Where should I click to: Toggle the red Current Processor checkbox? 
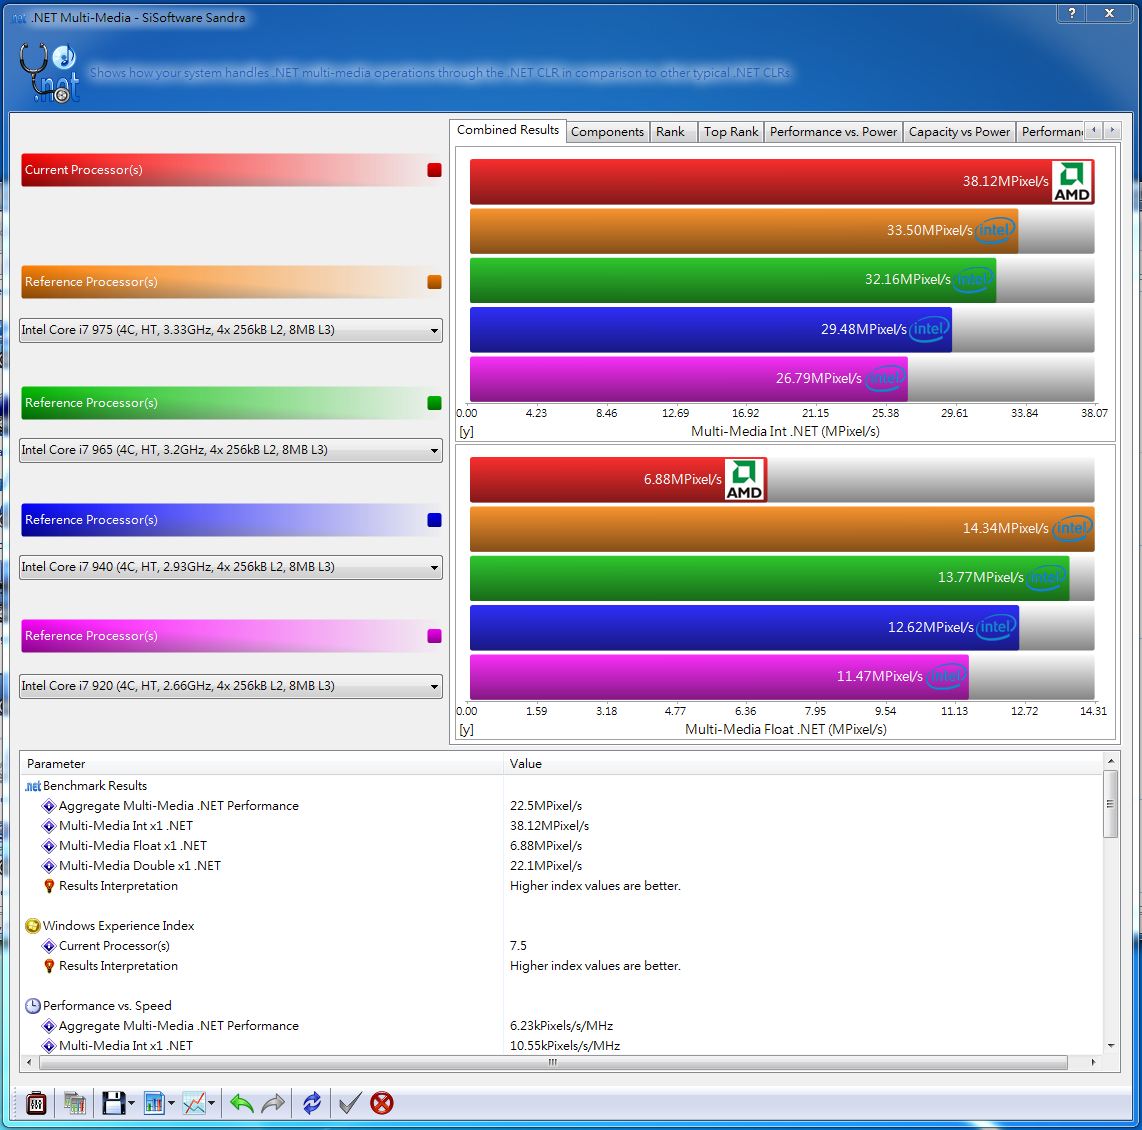[x=434, y=170]
